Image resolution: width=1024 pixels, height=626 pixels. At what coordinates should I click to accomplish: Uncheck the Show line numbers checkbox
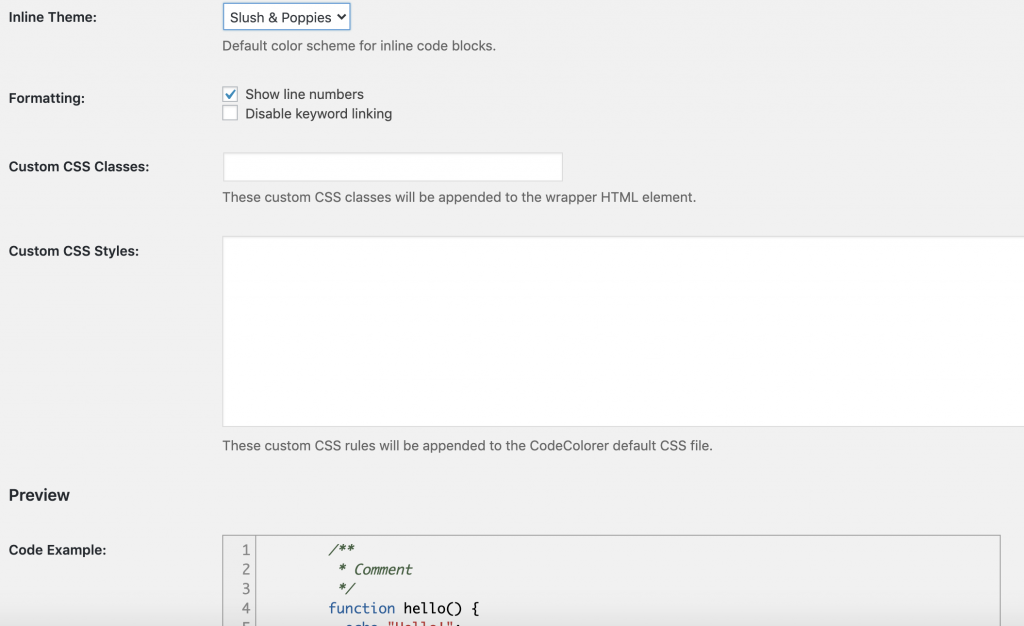point(230,94)
